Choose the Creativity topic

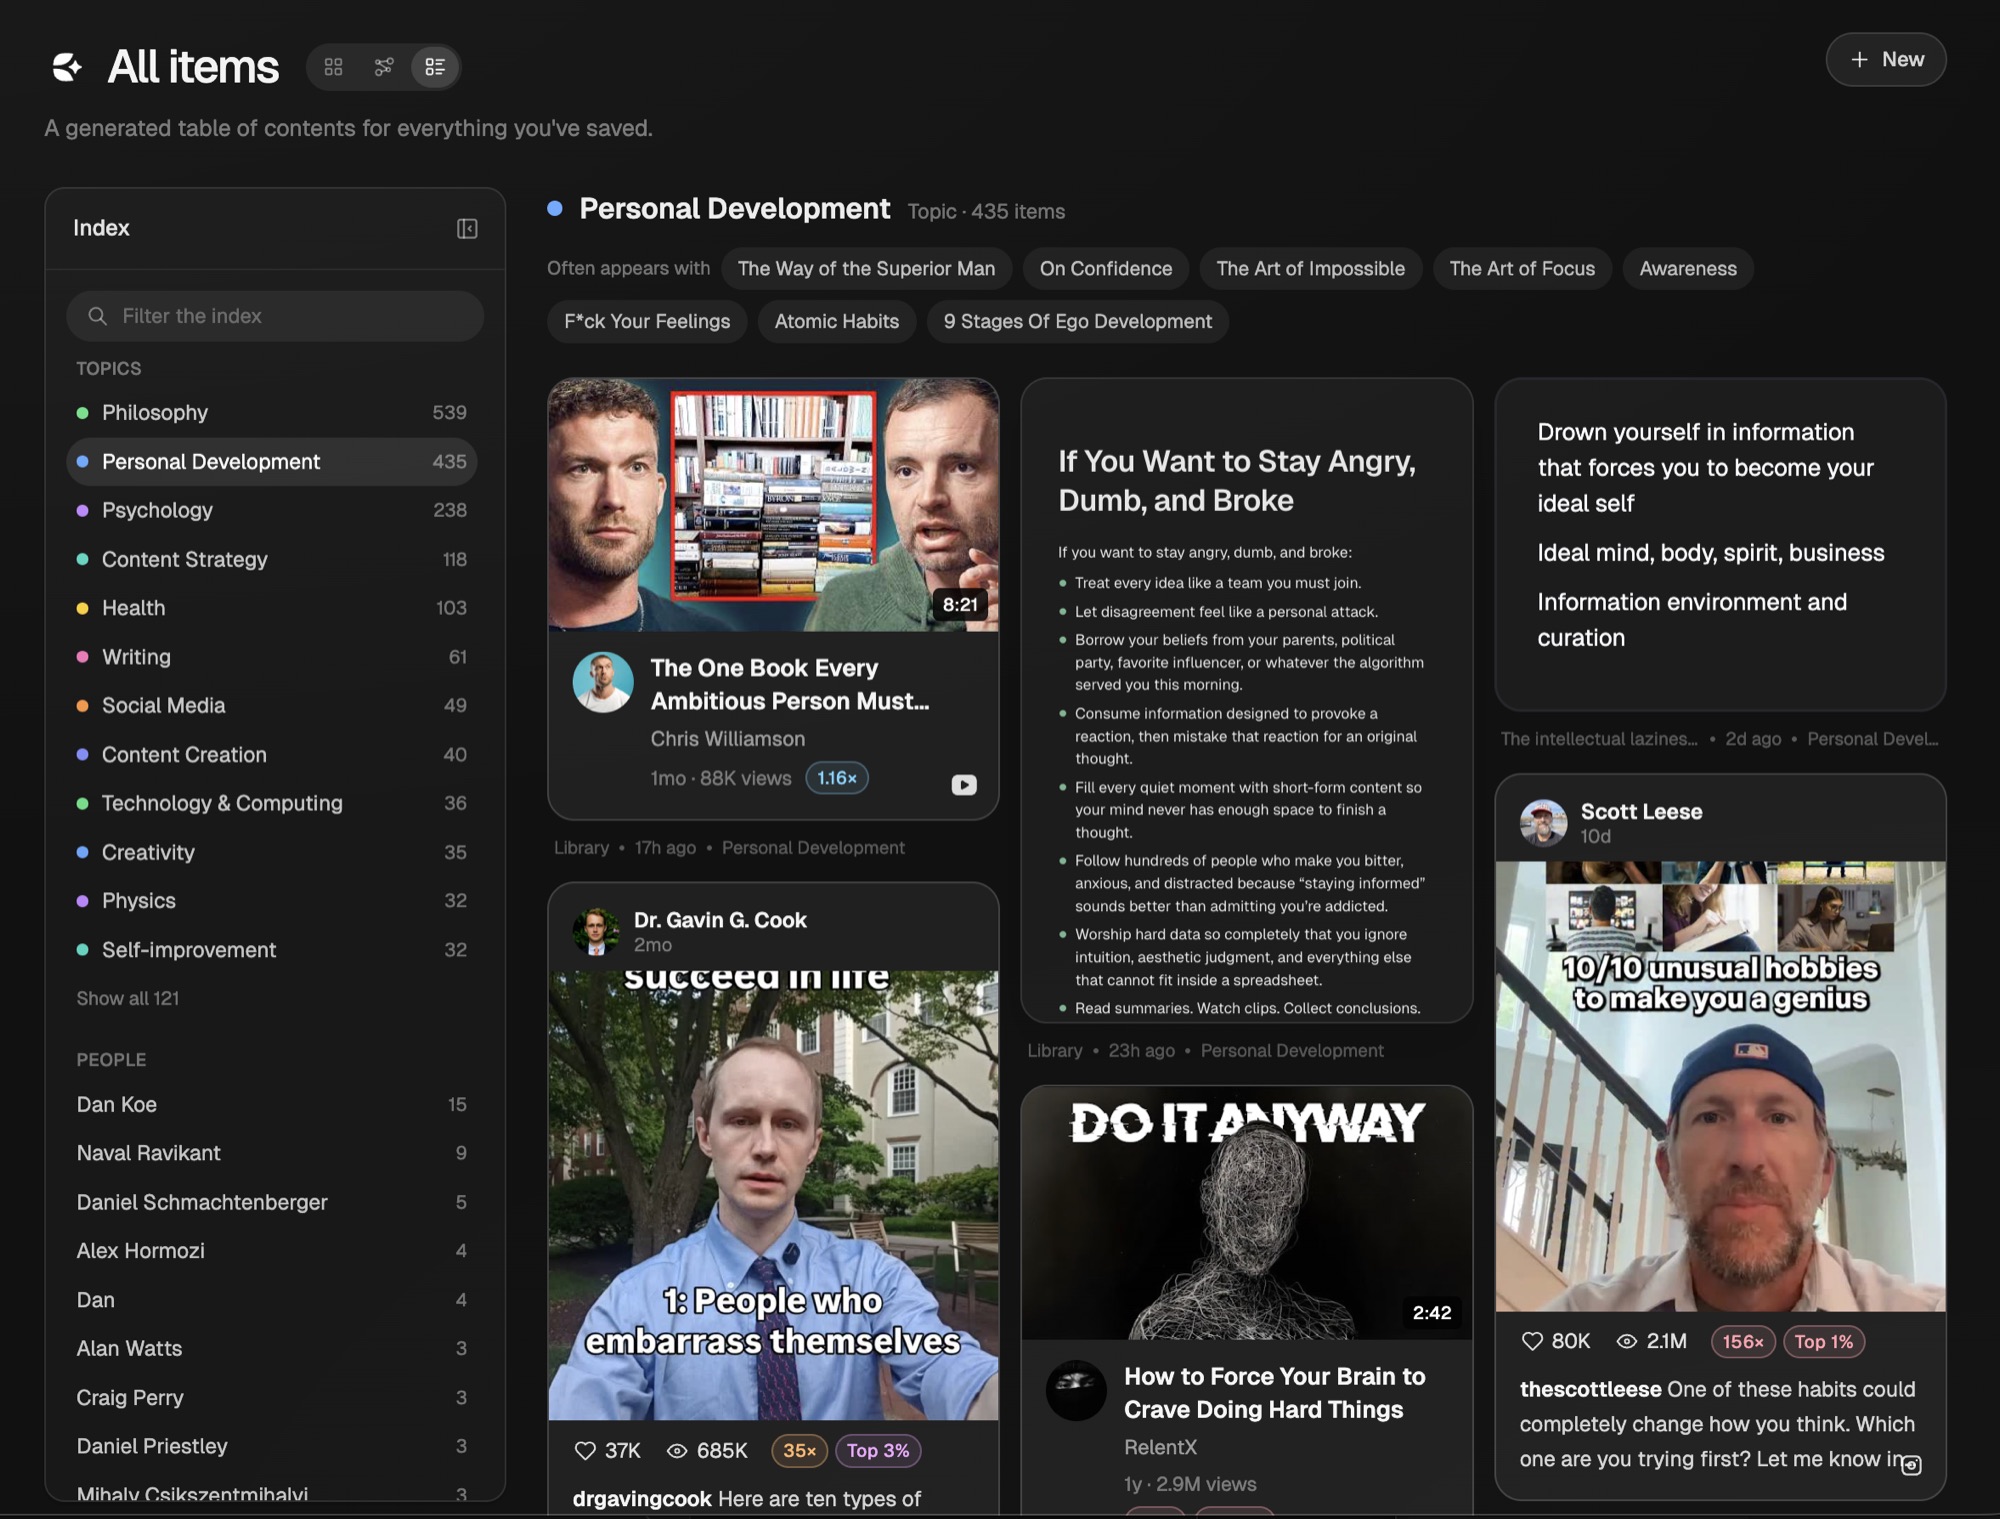tap(272, 852)
